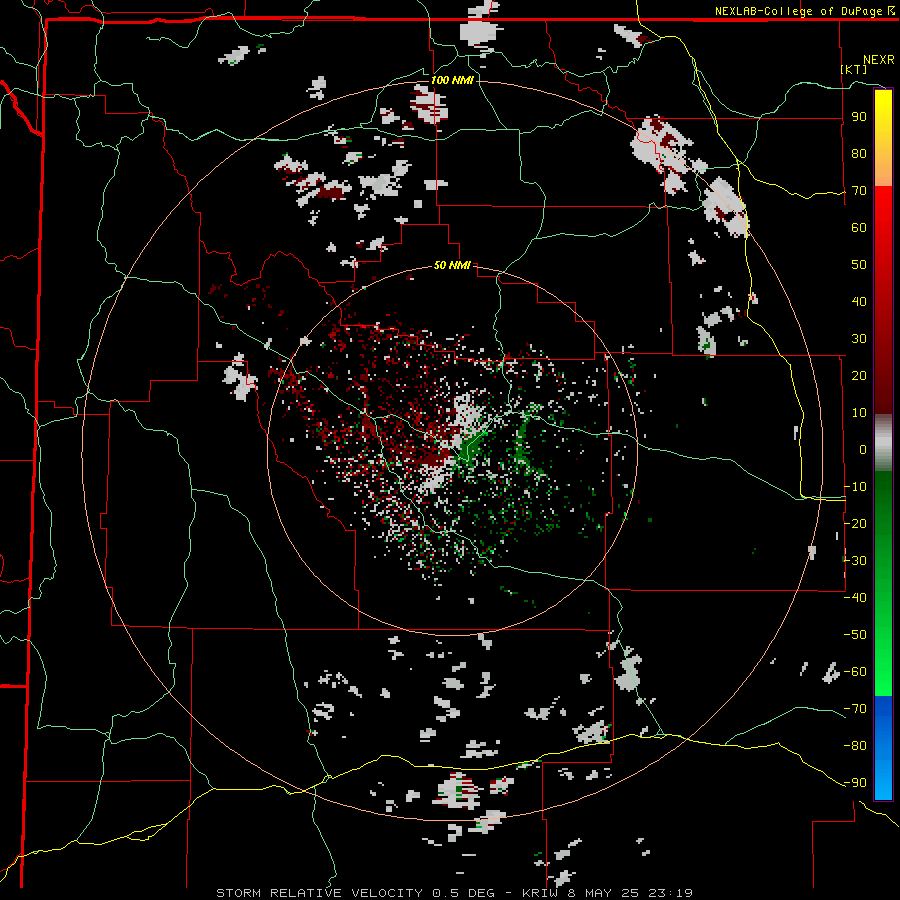Click the 23:19 timestamp in footer

coord(670,893)
